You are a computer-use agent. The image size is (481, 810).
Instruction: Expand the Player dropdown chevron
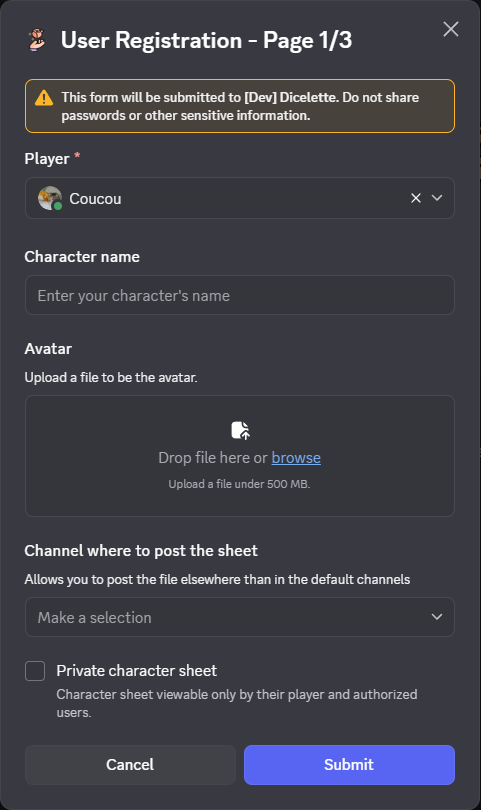click(437, 198)
